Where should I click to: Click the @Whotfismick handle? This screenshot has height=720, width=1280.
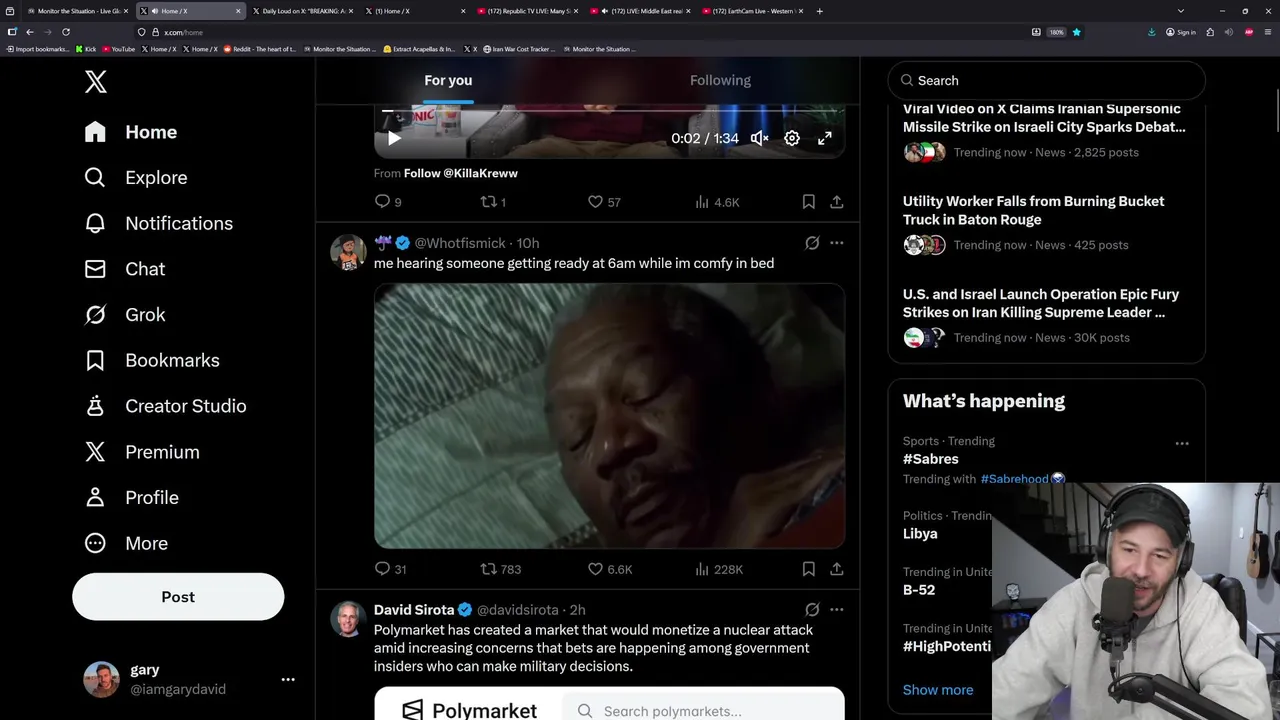(x=460, y=243)
